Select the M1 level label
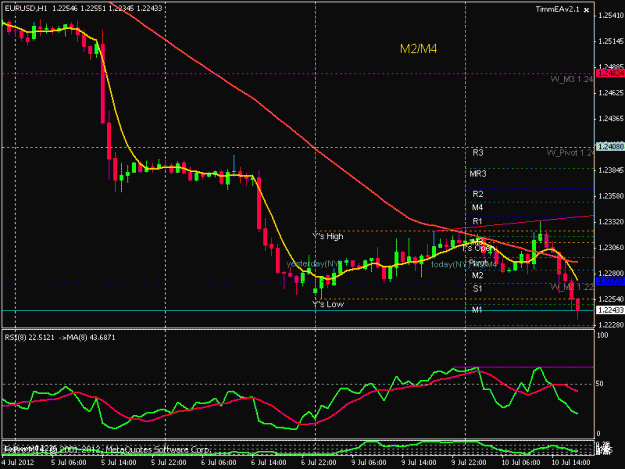 [x=477, y=310]
